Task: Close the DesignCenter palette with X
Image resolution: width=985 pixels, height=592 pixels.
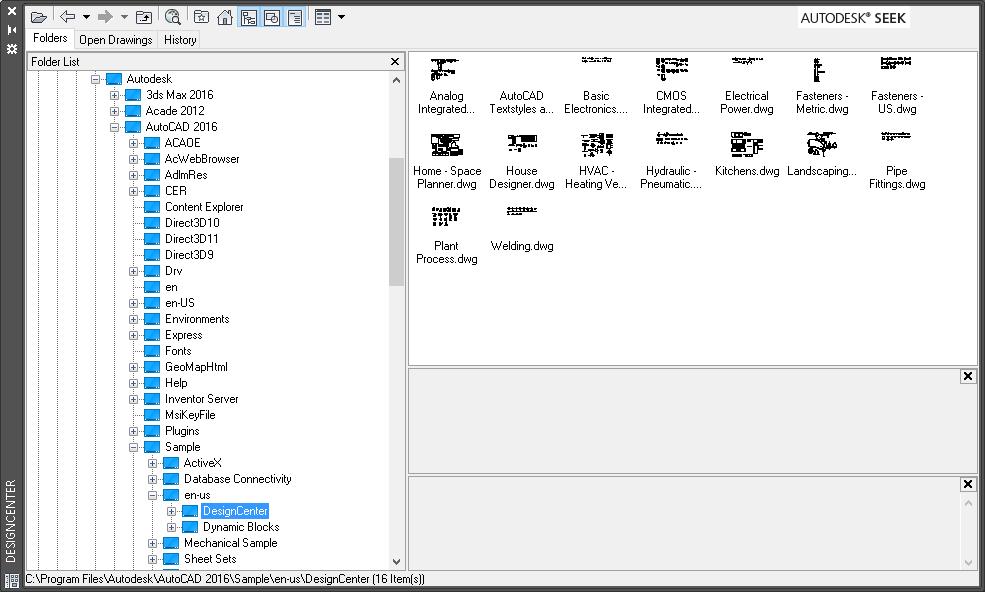Action: click(12, 11)
